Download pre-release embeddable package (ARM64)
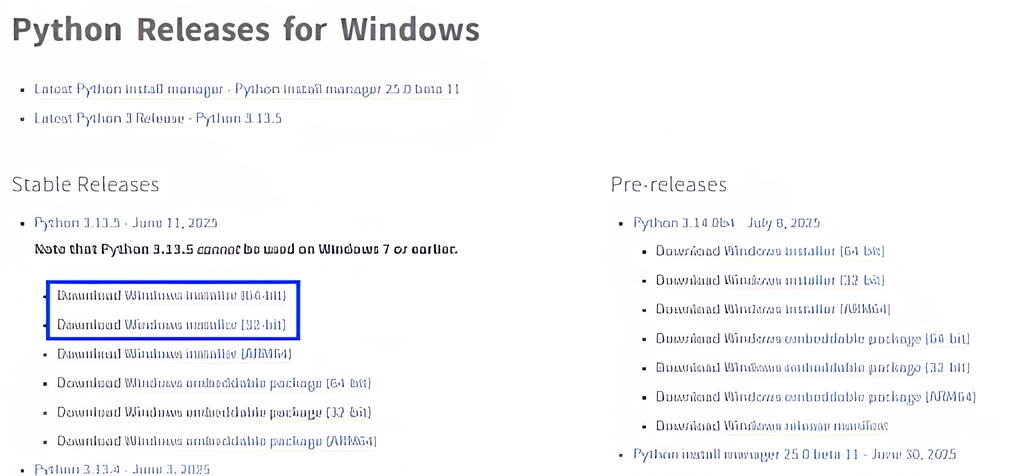This screenshot has width=1024, height=476. coord(815,397)
